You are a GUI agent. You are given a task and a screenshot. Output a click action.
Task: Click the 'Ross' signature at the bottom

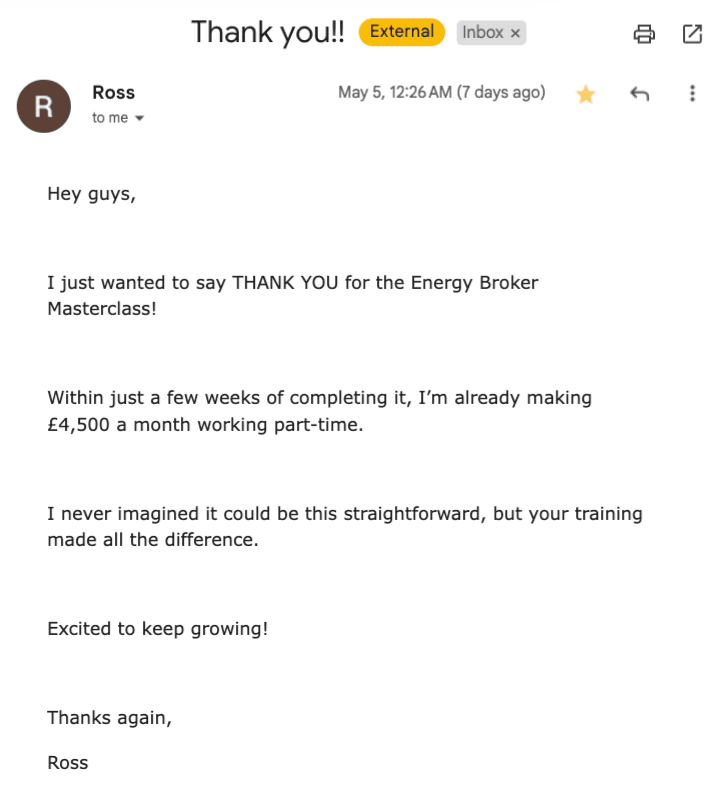pos(68,763)
